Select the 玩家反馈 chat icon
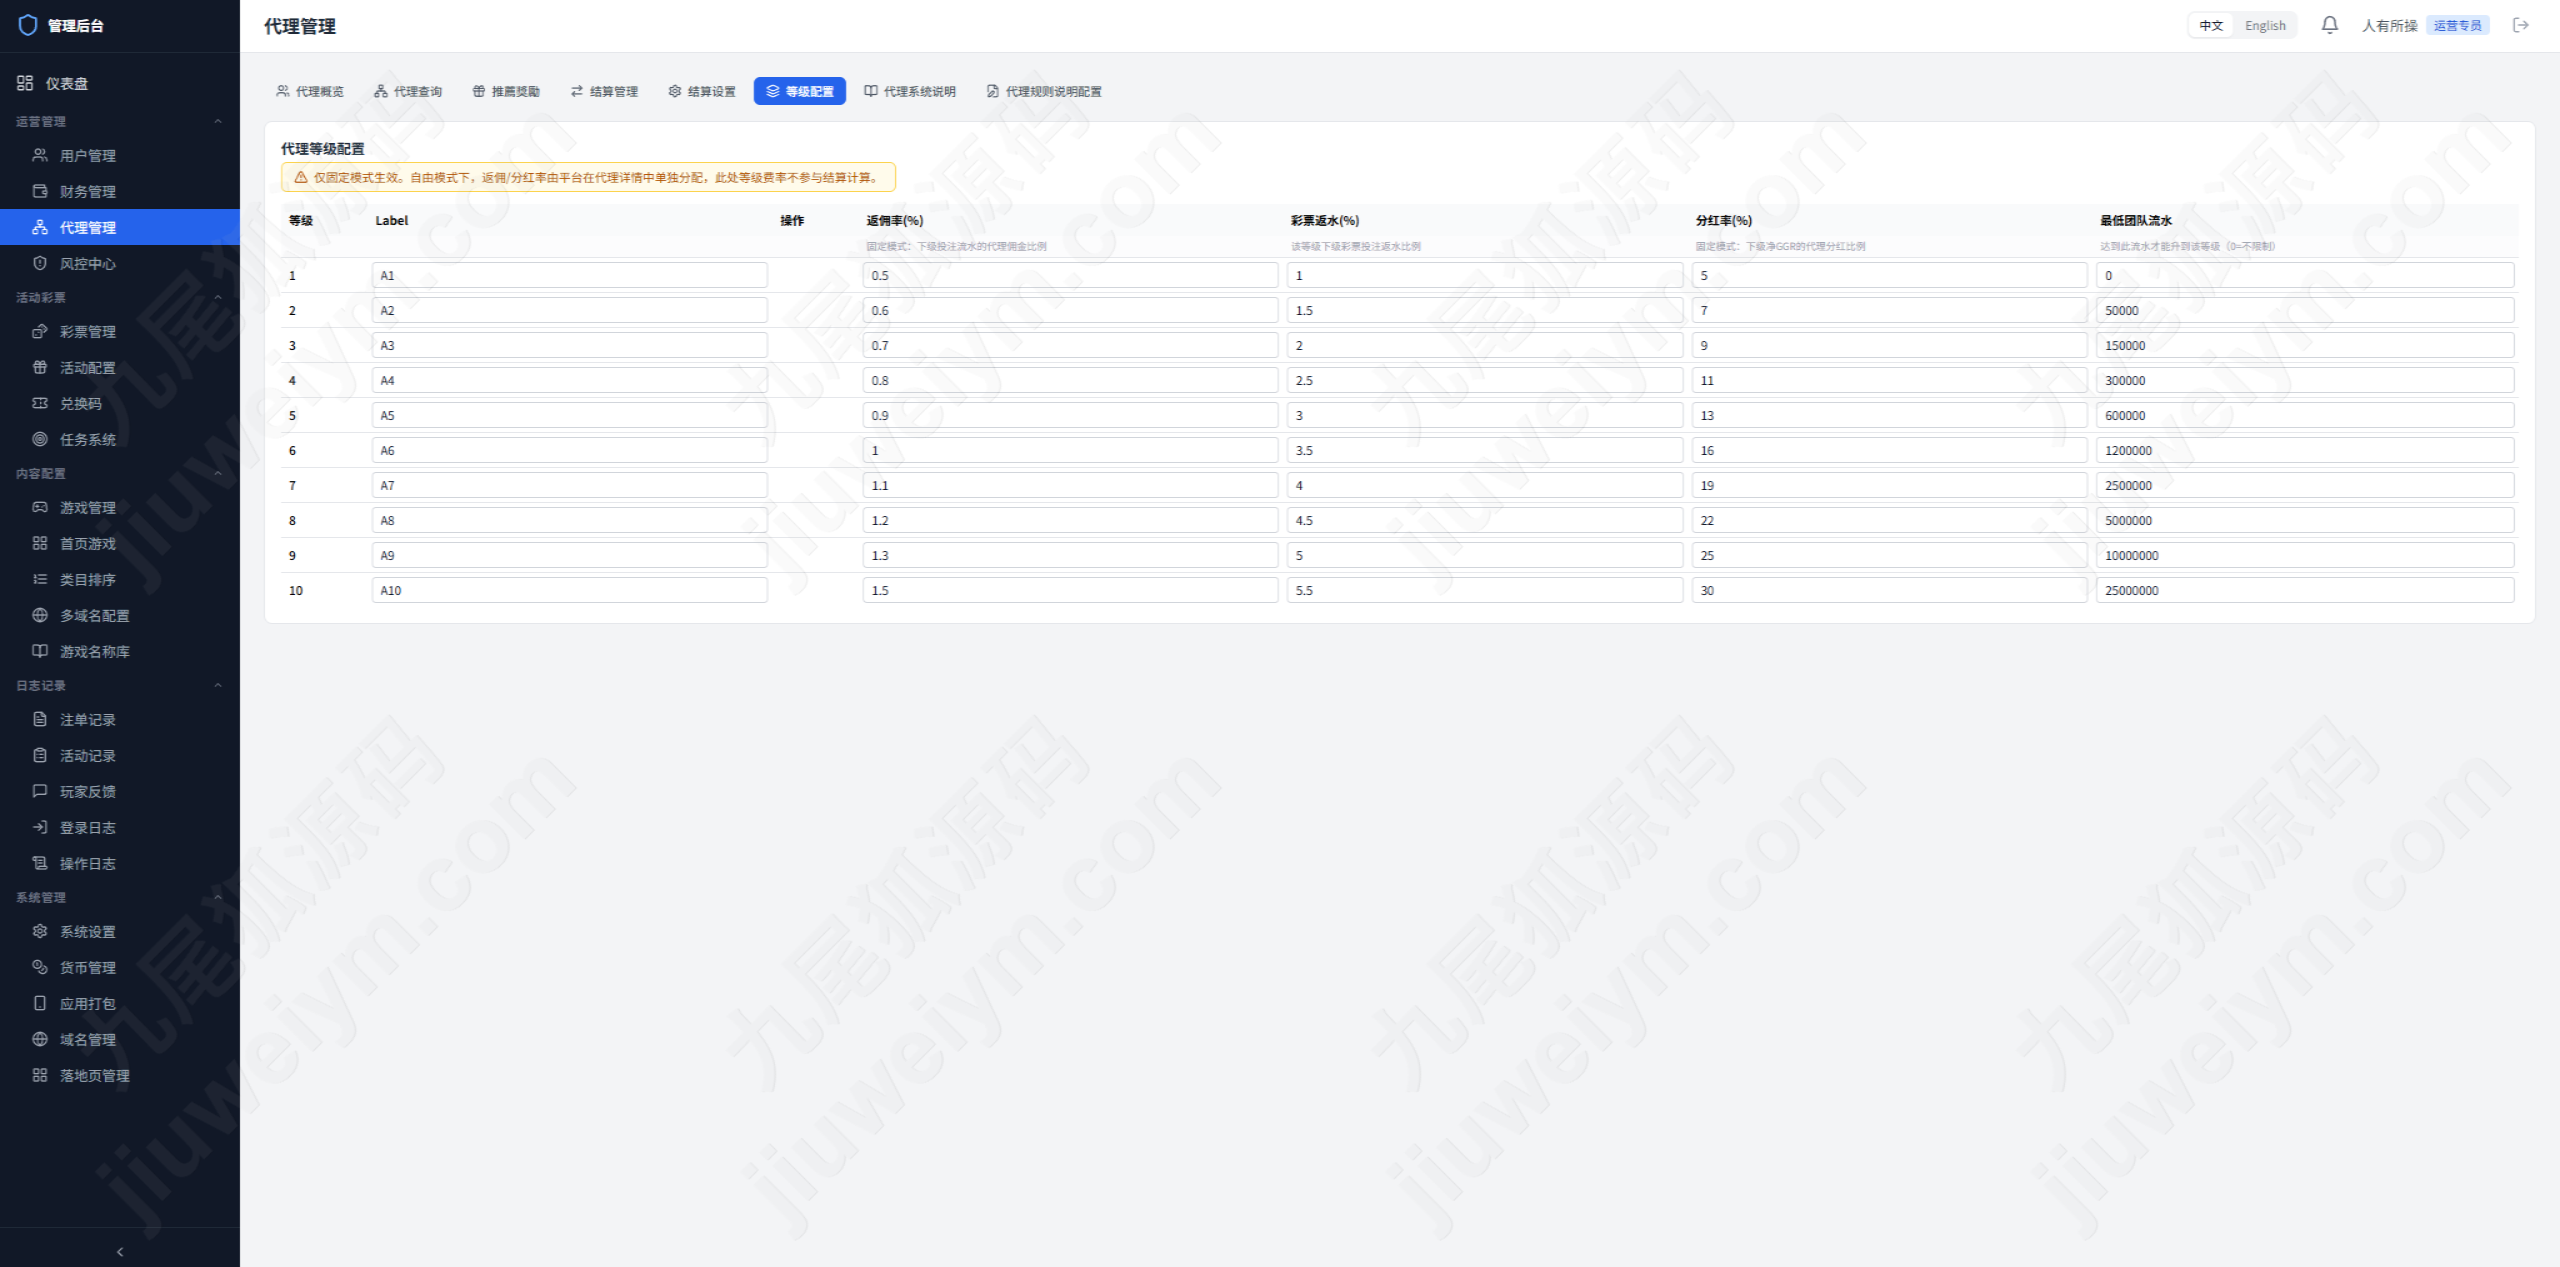The width and height of the screenshot is (2560, 1267). click(40, 791)
